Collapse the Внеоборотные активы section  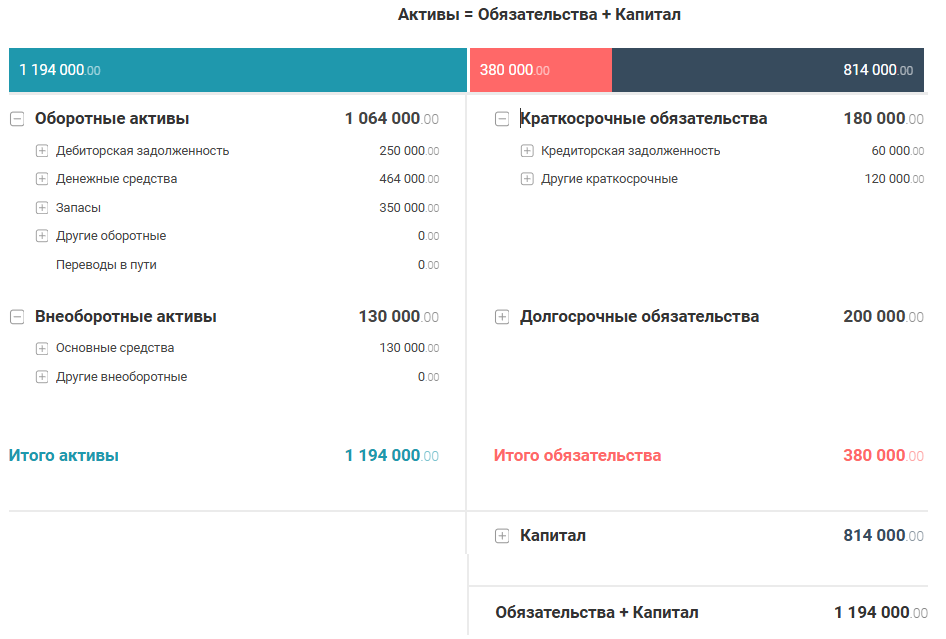(17, 317)
